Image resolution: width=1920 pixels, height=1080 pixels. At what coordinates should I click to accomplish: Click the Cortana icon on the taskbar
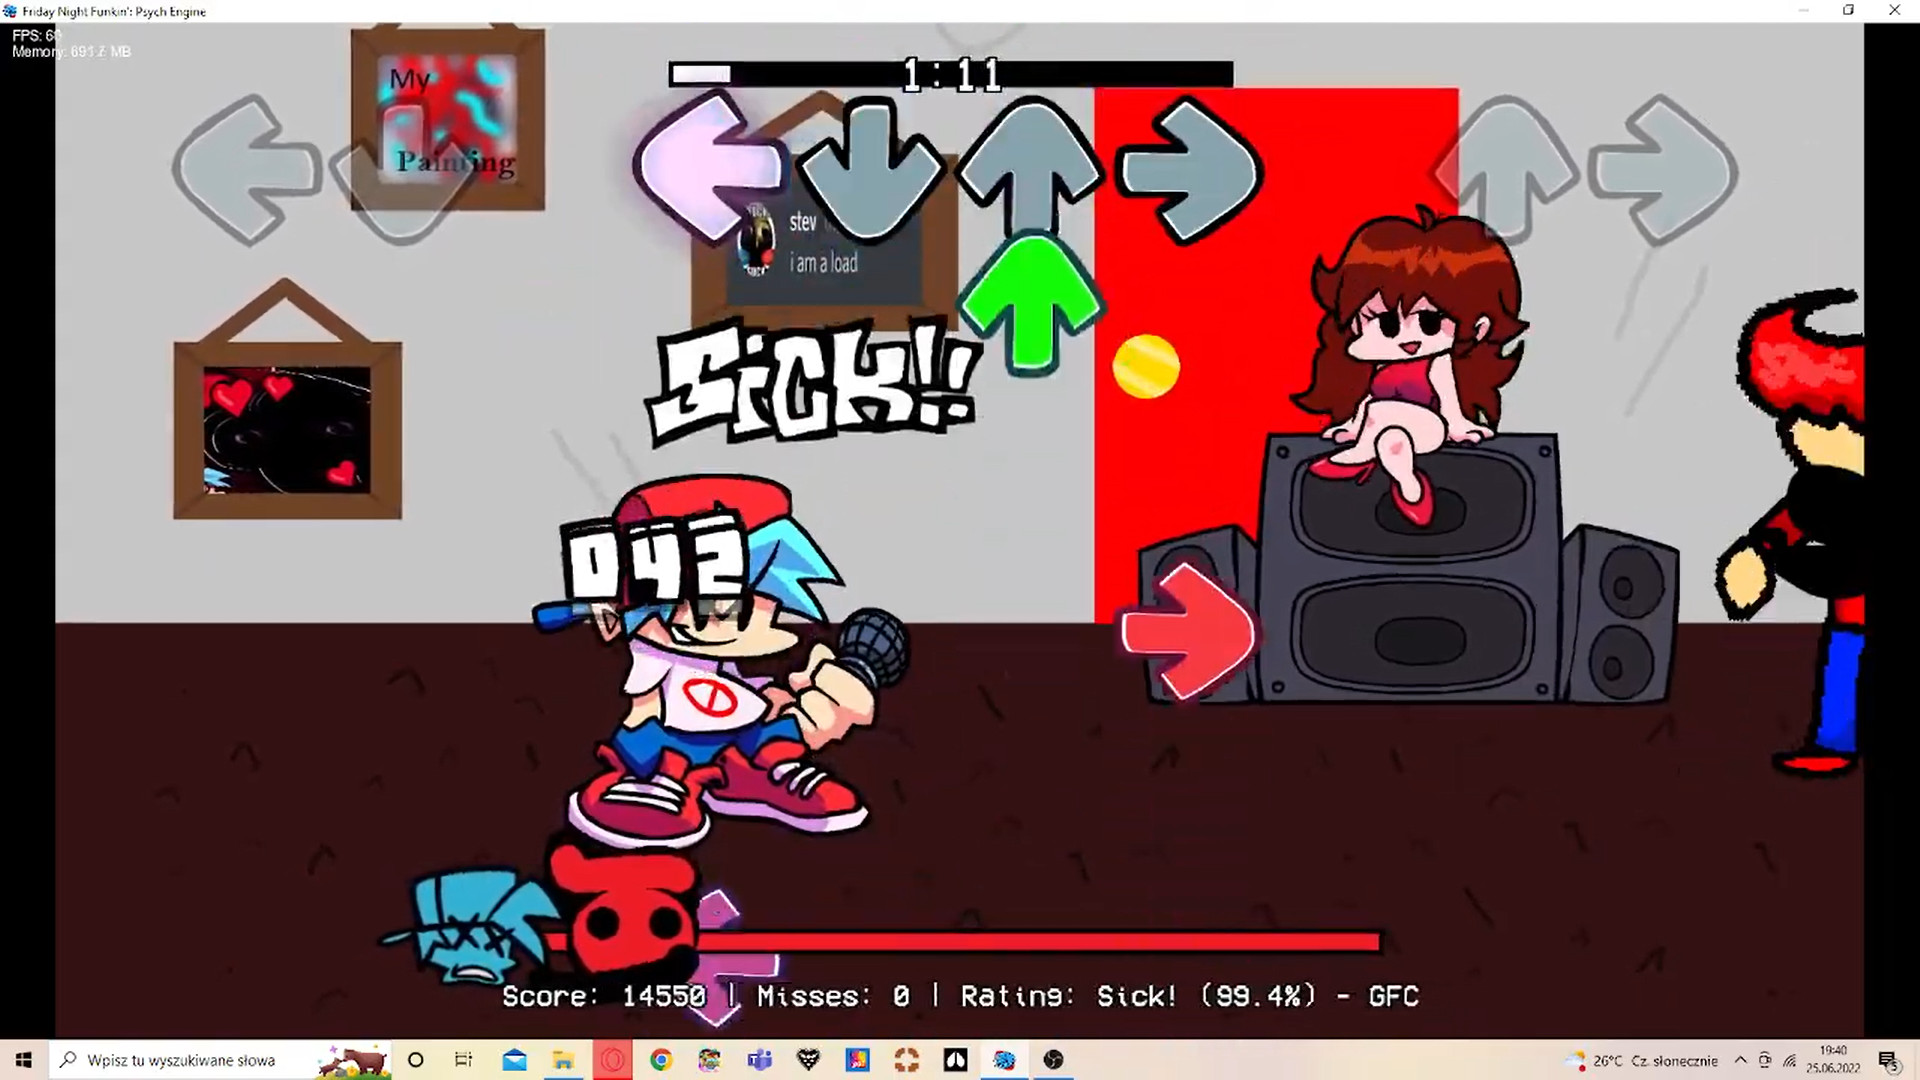click(415, 1060)
